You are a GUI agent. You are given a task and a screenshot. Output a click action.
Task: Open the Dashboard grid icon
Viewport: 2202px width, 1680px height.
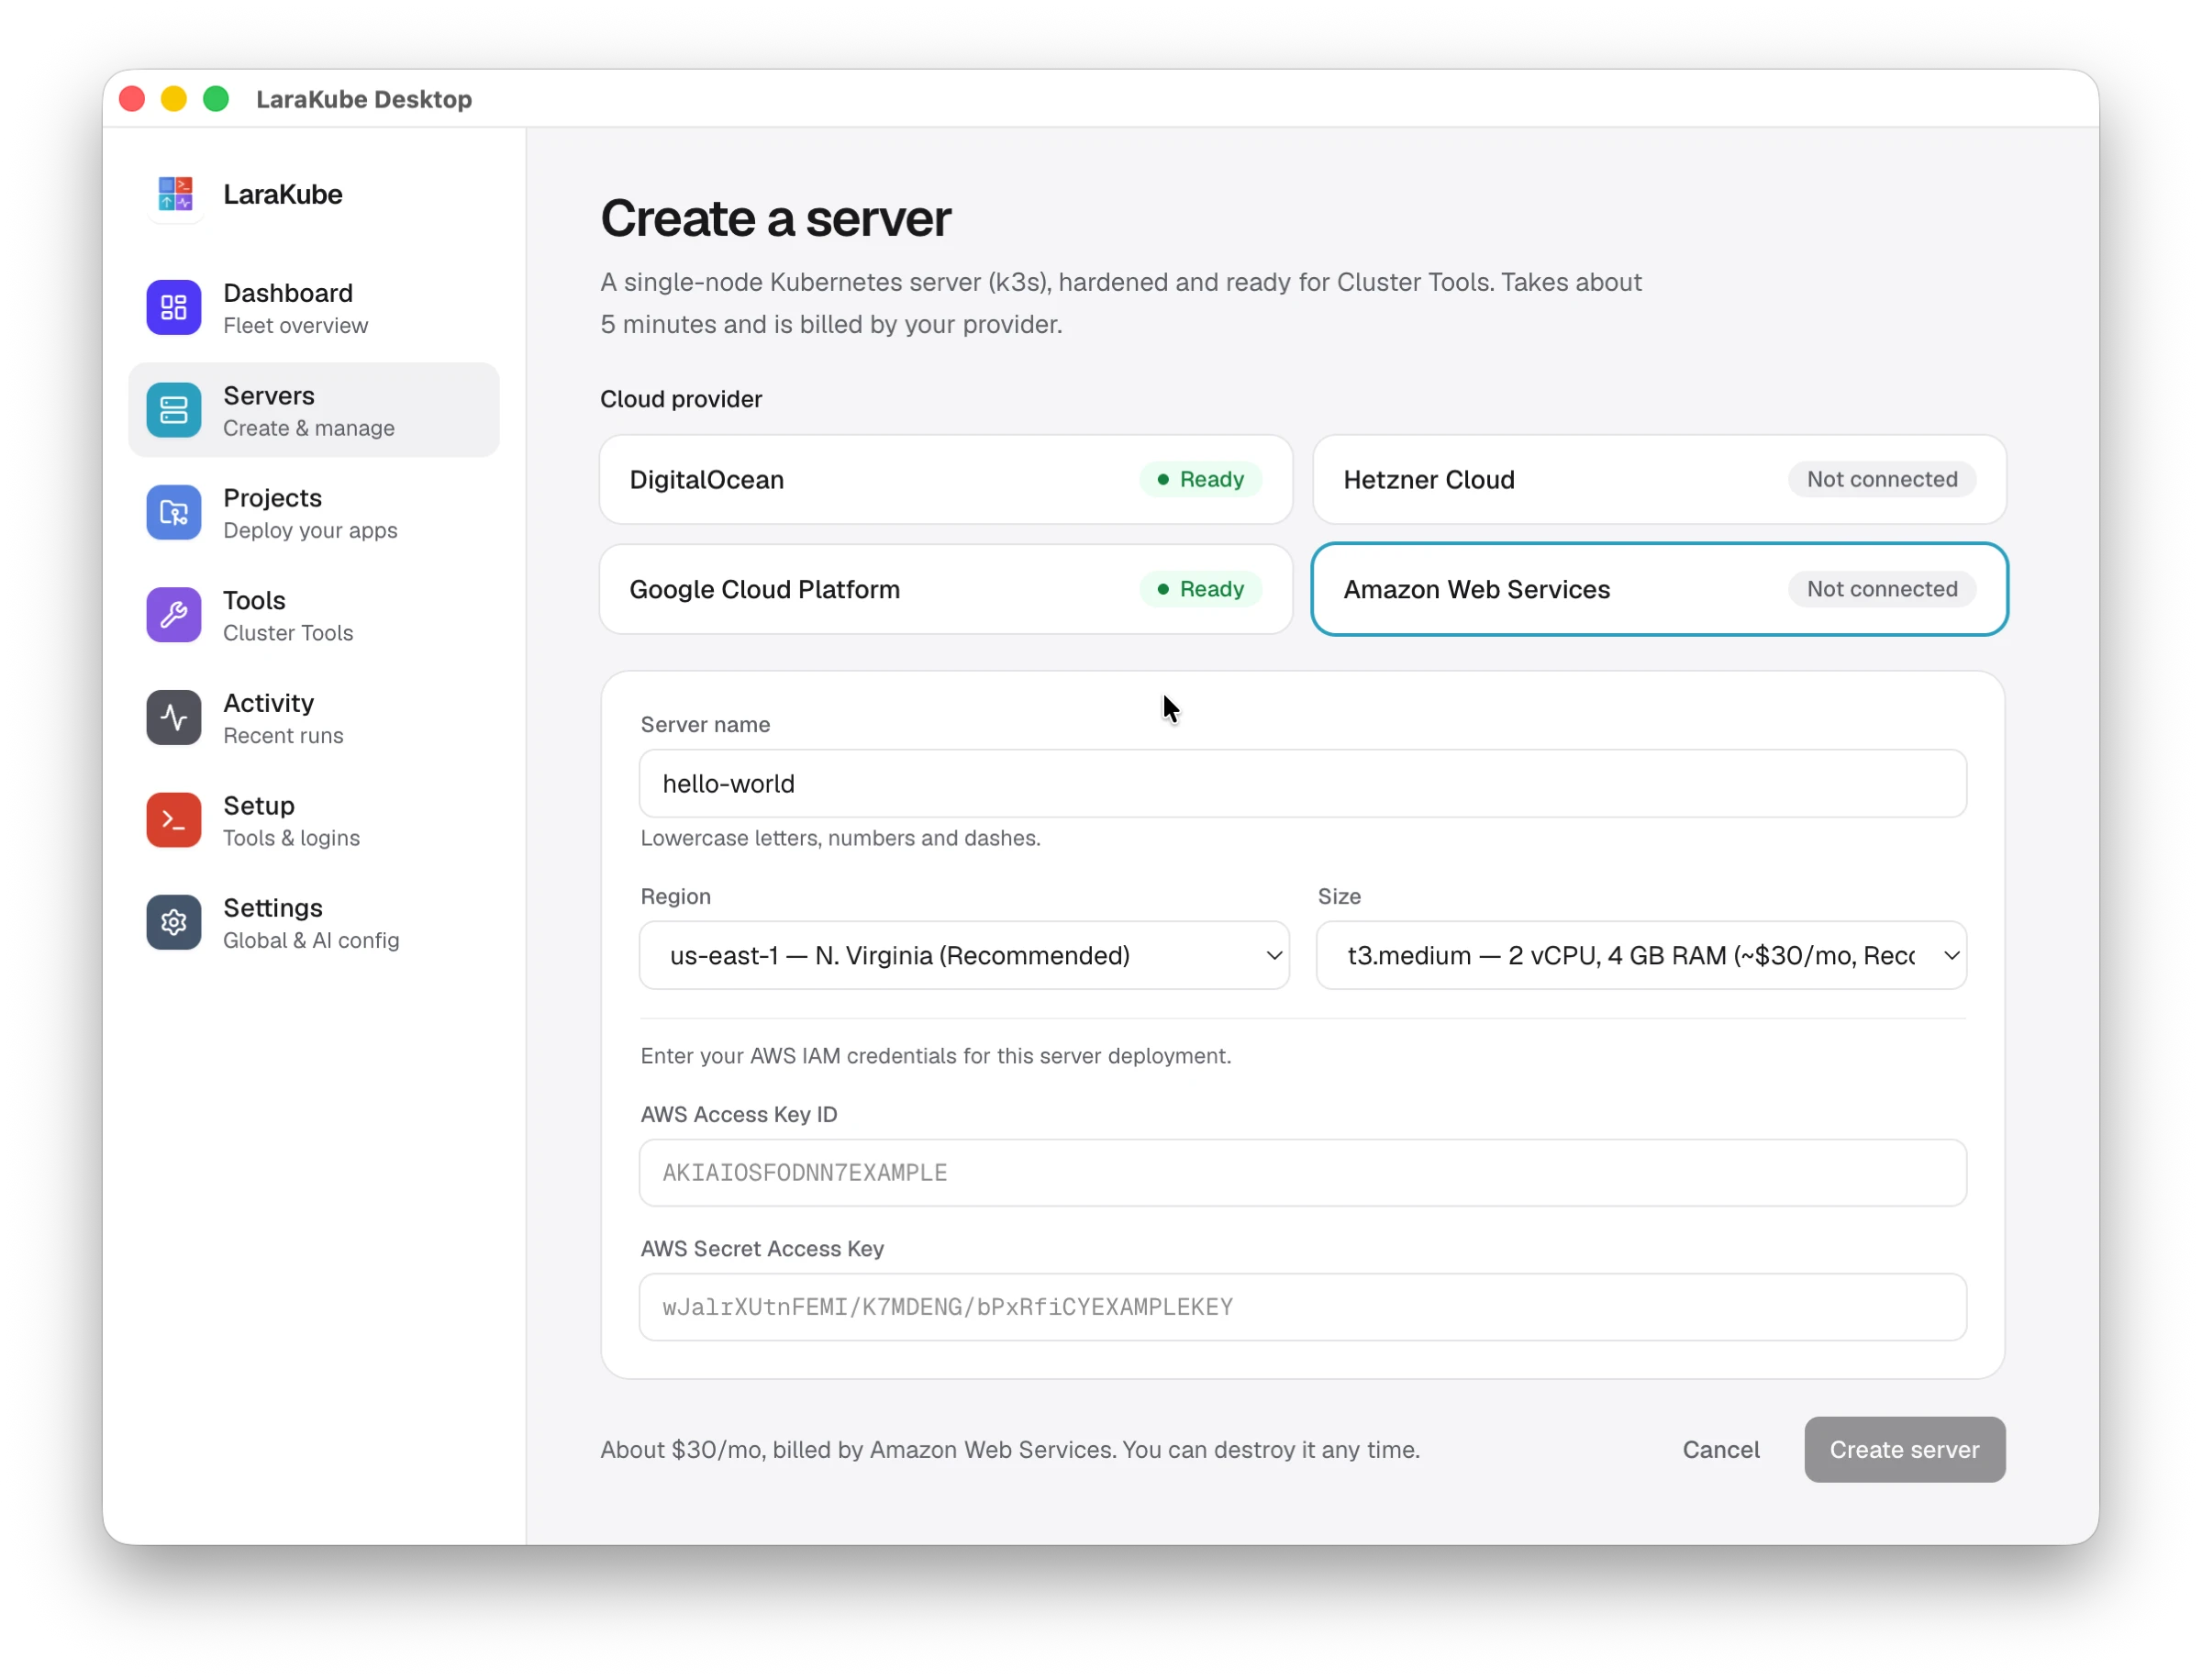[x=174, y=307]
